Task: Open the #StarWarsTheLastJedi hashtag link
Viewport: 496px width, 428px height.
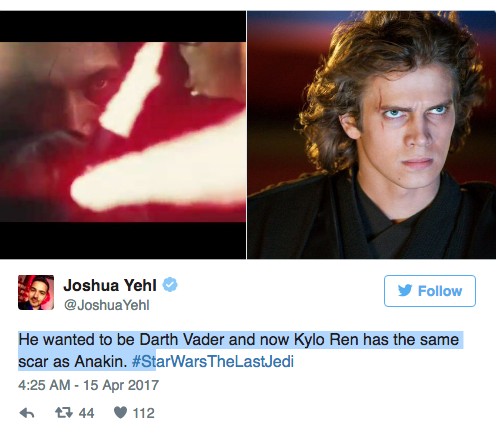Action: click(x=213, y=361)
